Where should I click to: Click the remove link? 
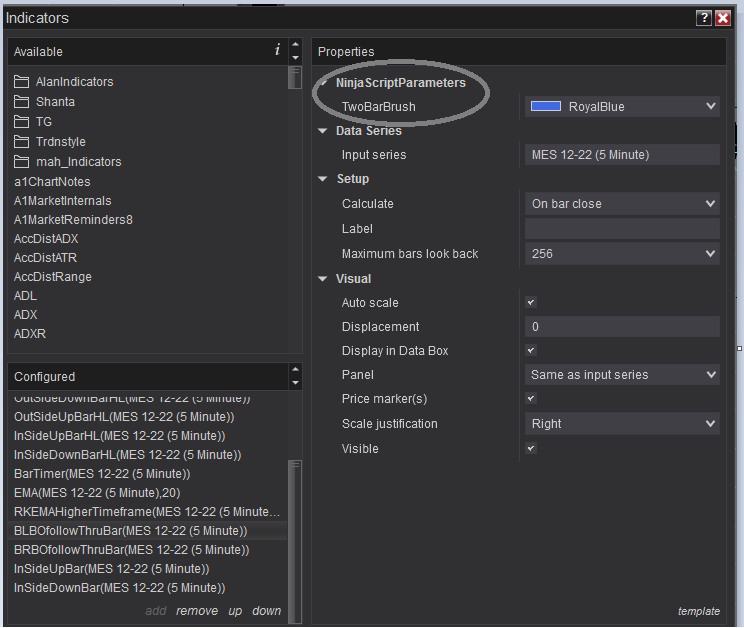[x=197, y=611]
